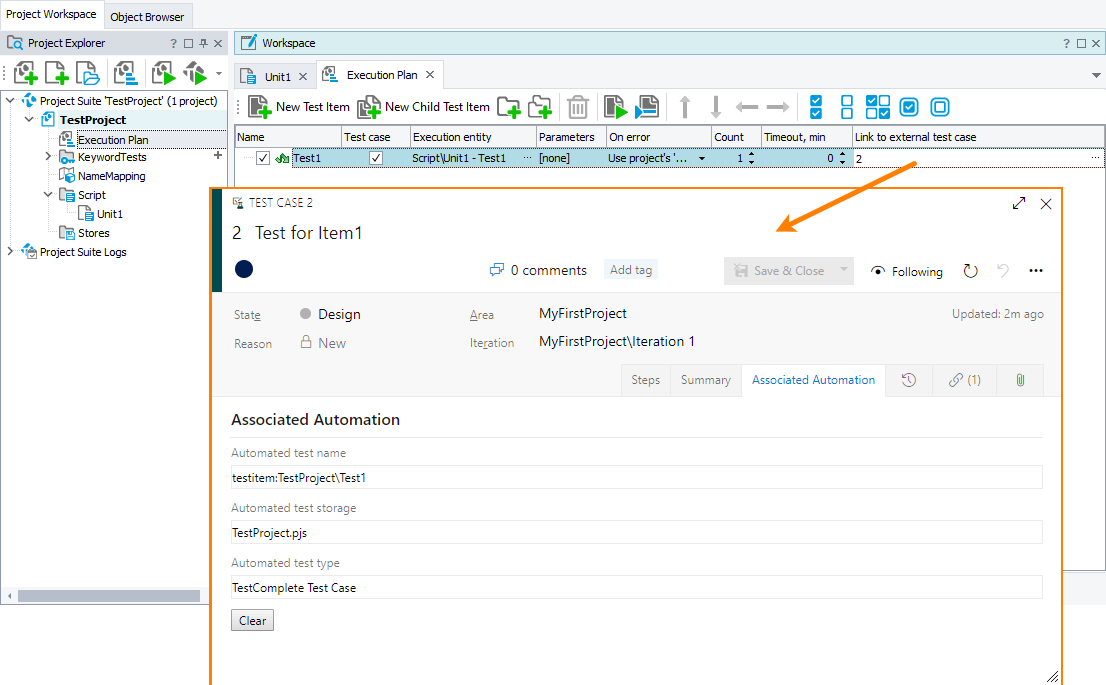Uncheck the Test case checkbox for Test1
Image resolution: width=1106 pixels, height=685 pixels.
[x=375, y=157]
